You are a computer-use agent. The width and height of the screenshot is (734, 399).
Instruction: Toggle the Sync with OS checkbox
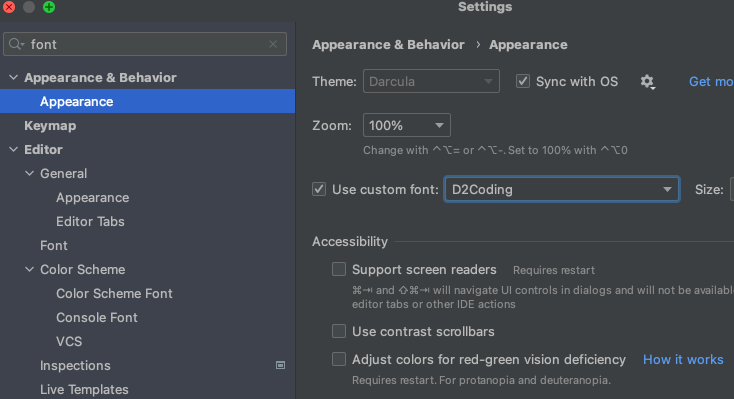click(523, 81)
